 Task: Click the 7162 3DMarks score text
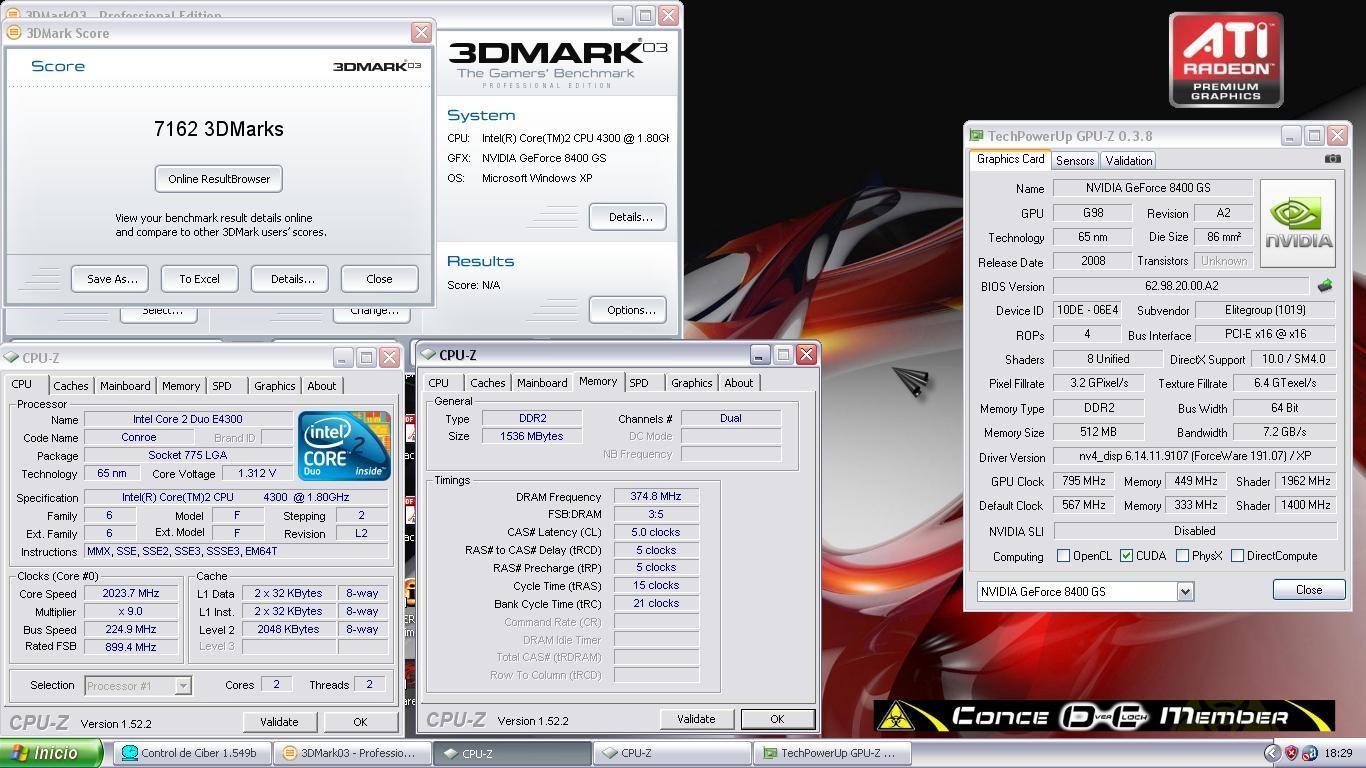(x=219, y=129)
